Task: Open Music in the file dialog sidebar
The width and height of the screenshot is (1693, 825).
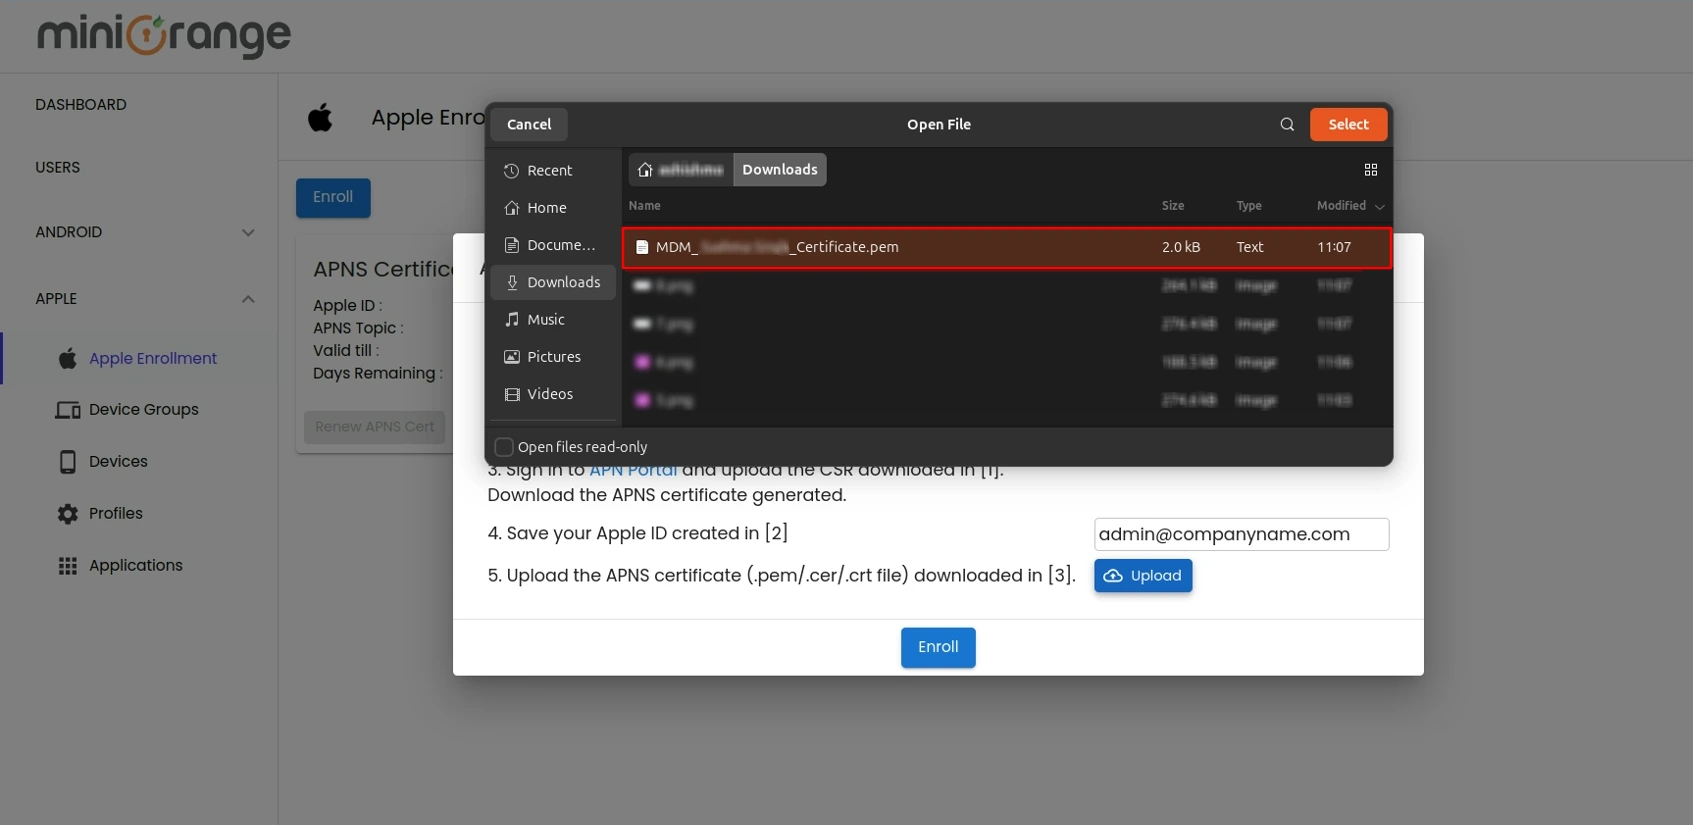Action: tap(553, 319)
